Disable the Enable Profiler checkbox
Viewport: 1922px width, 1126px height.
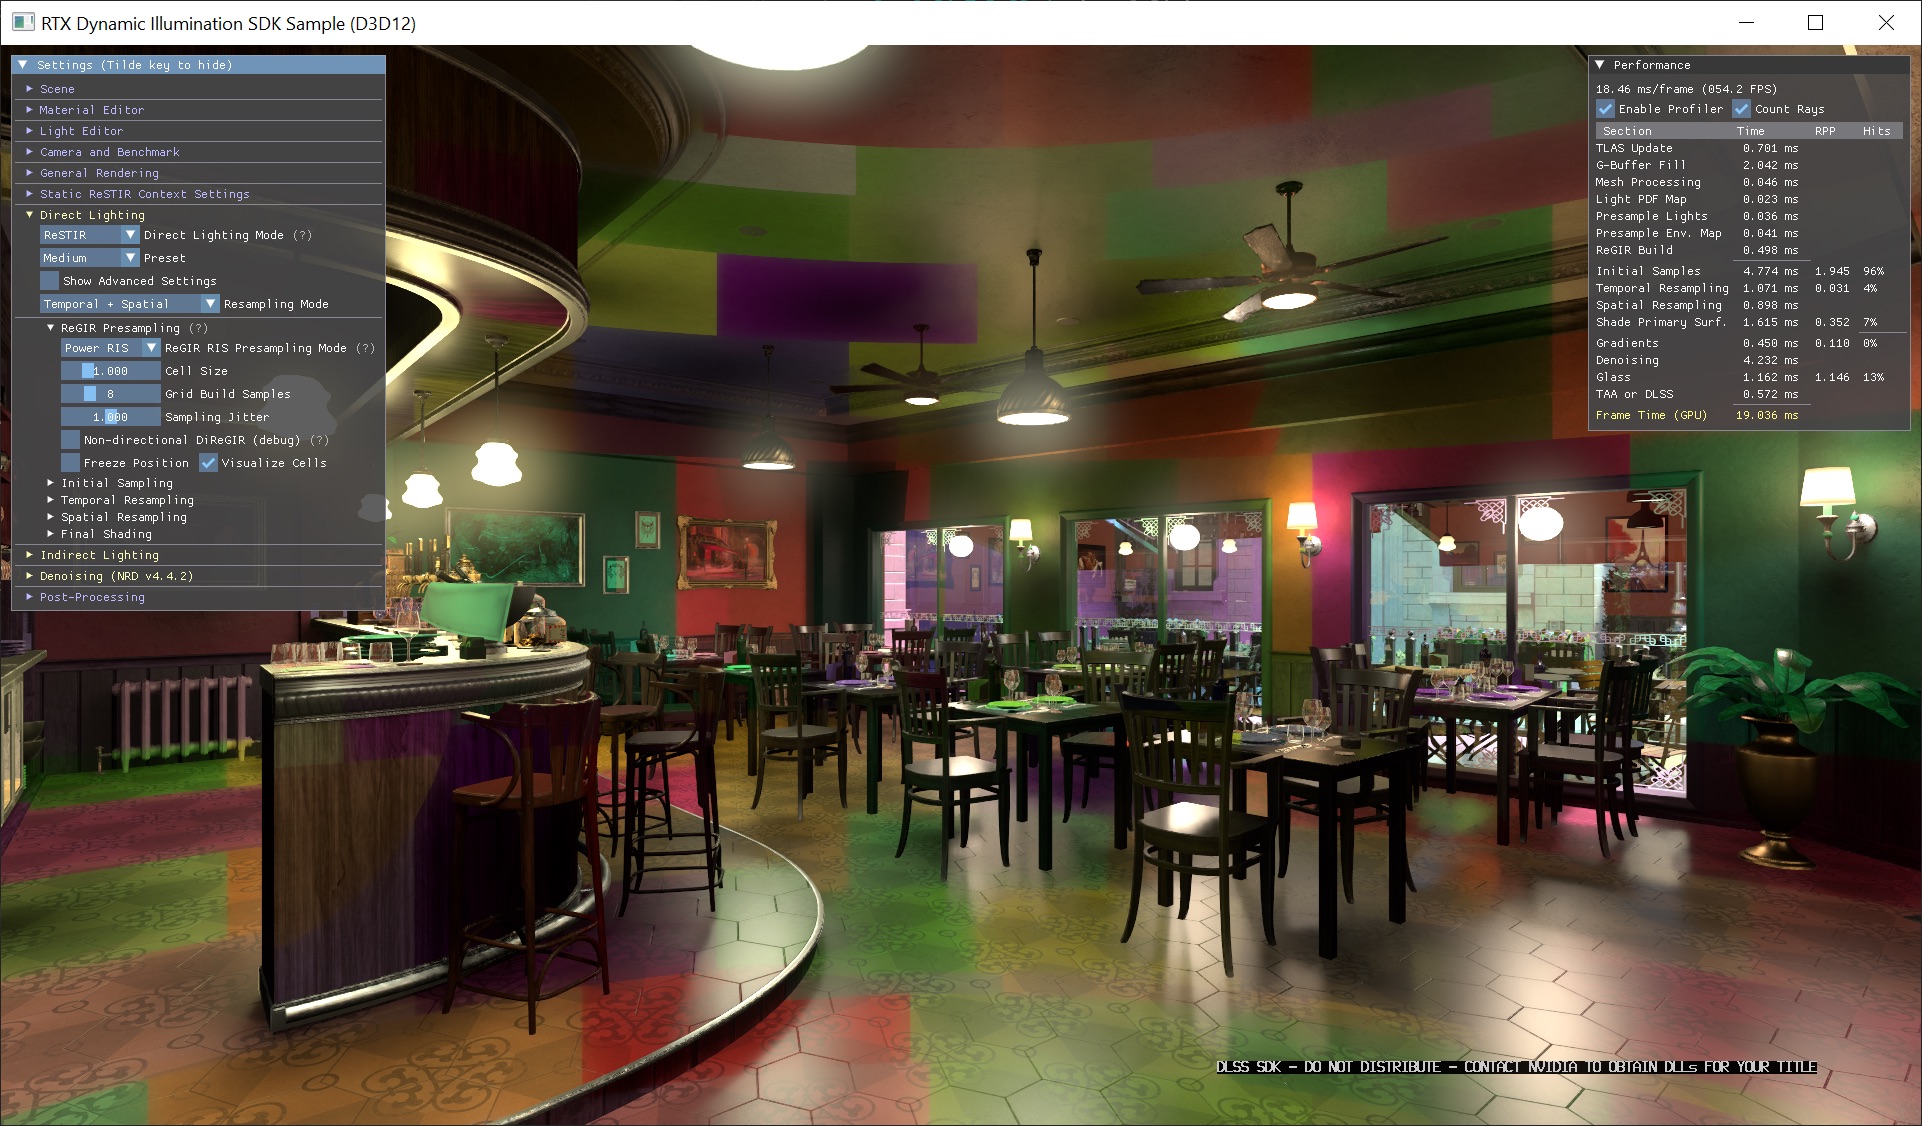1605,109
